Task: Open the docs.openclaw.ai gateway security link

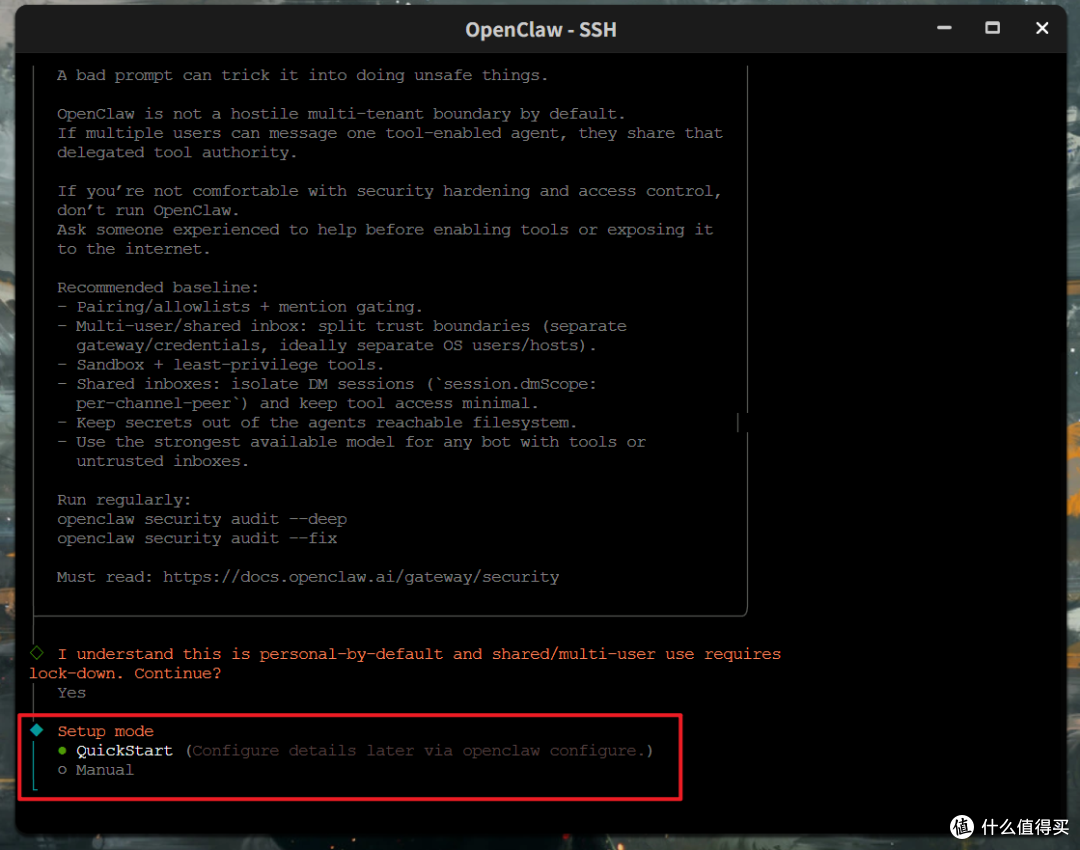Action: point(361,577)
